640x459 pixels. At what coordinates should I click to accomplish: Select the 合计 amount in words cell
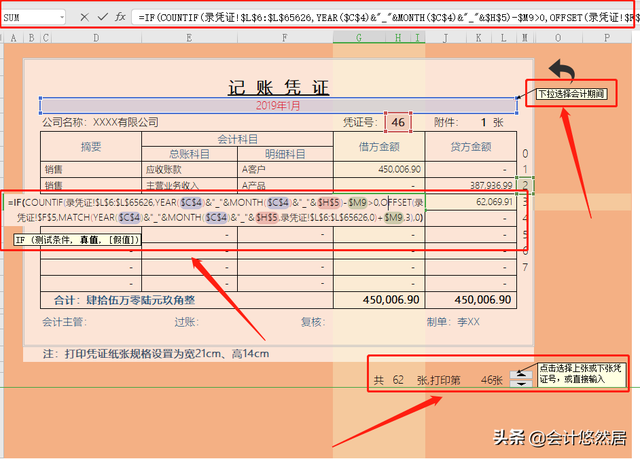(x=187, y=300)
